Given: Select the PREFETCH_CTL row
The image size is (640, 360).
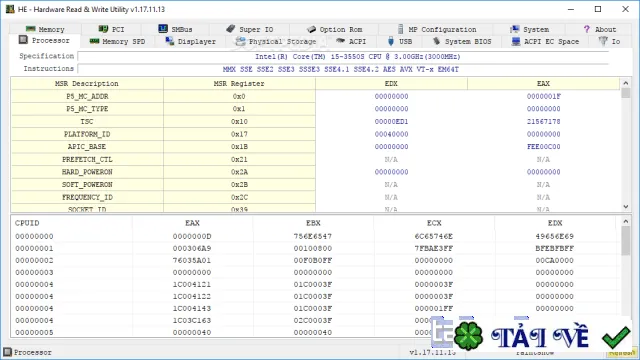Looking at the screenshot, I should click(x=315, y=159).
